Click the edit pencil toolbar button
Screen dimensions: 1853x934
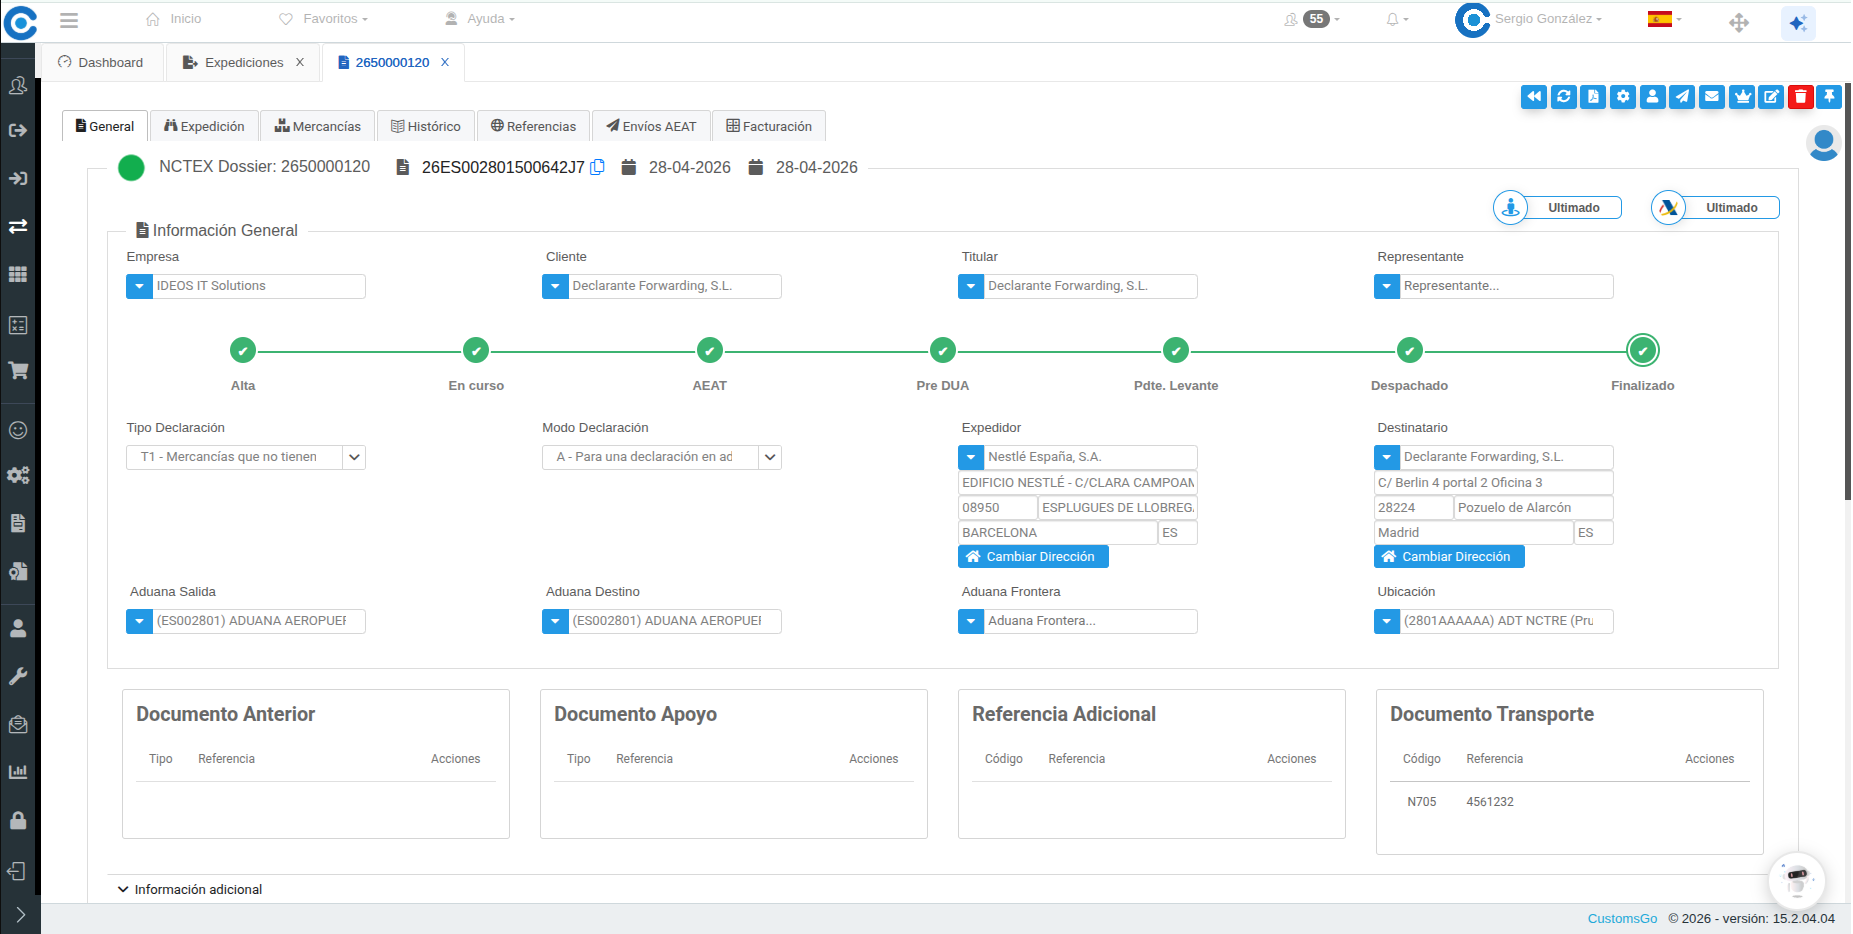(1771, 97)
